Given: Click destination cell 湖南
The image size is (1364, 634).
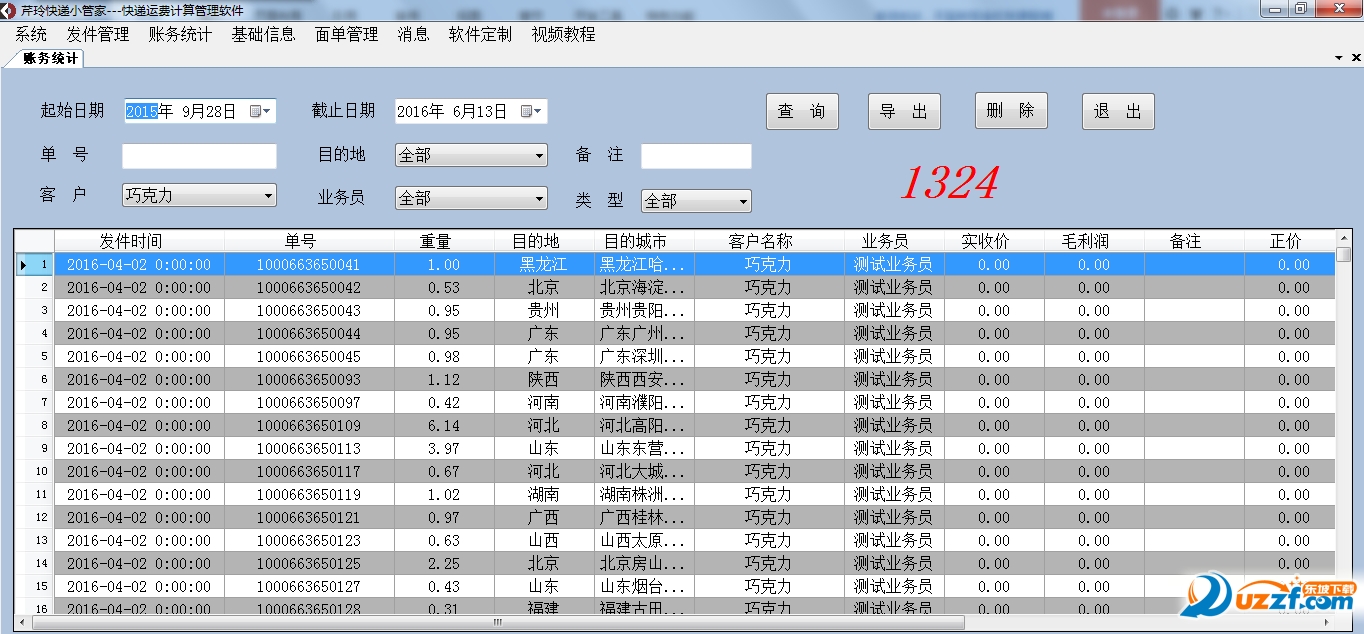Looking at the screenshot, I should pos(544,495).
